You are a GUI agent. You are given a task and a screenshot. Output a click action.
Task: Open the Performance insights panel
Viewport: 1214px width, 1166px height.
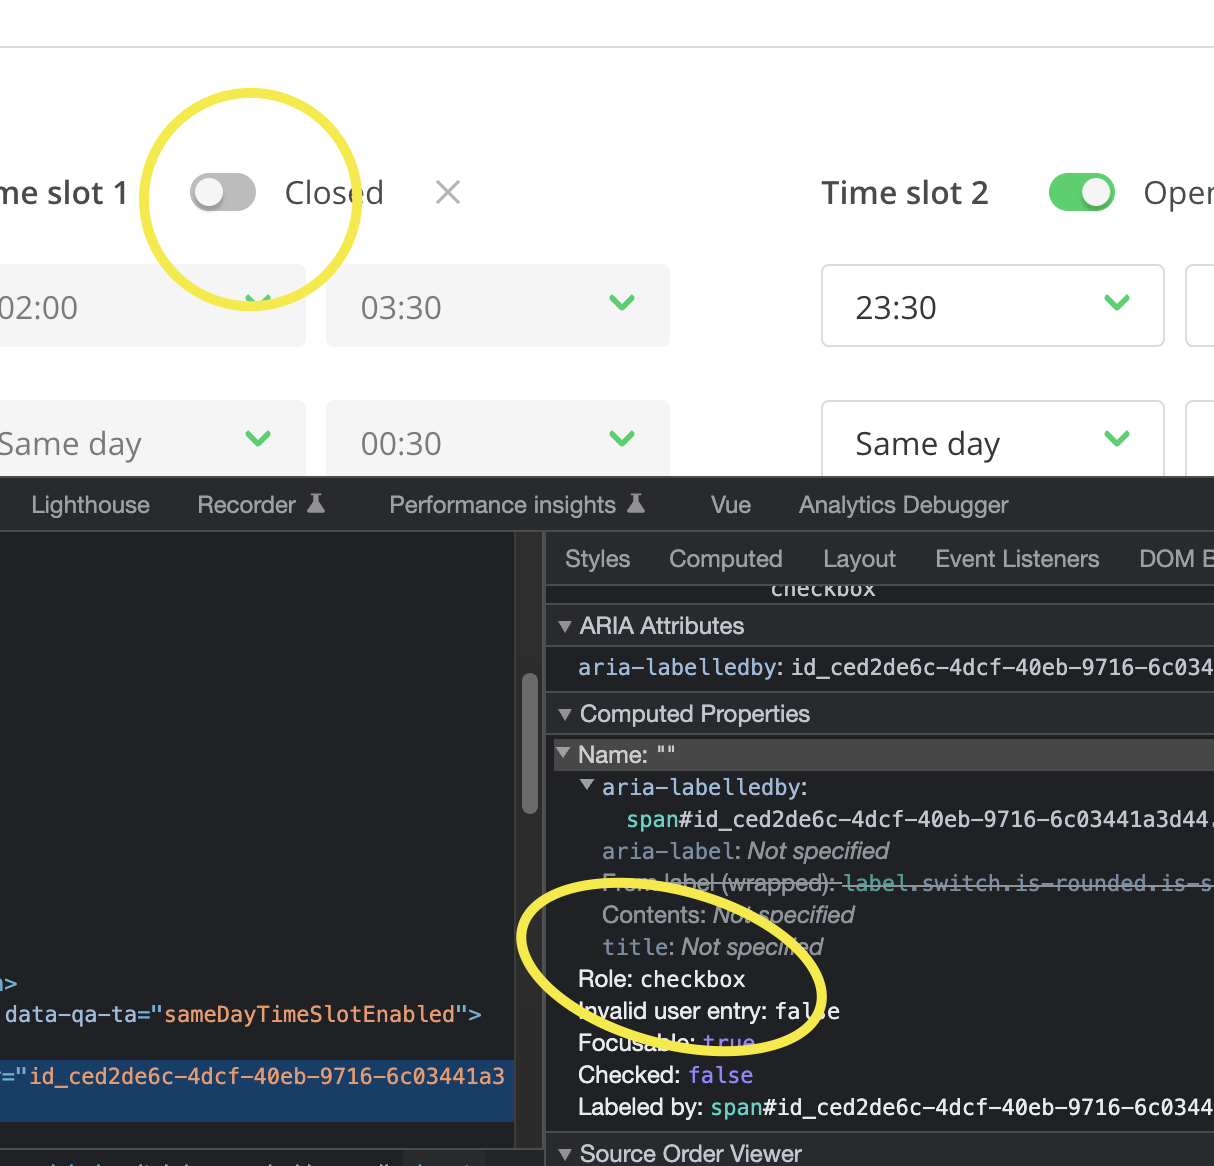(502, 504)
